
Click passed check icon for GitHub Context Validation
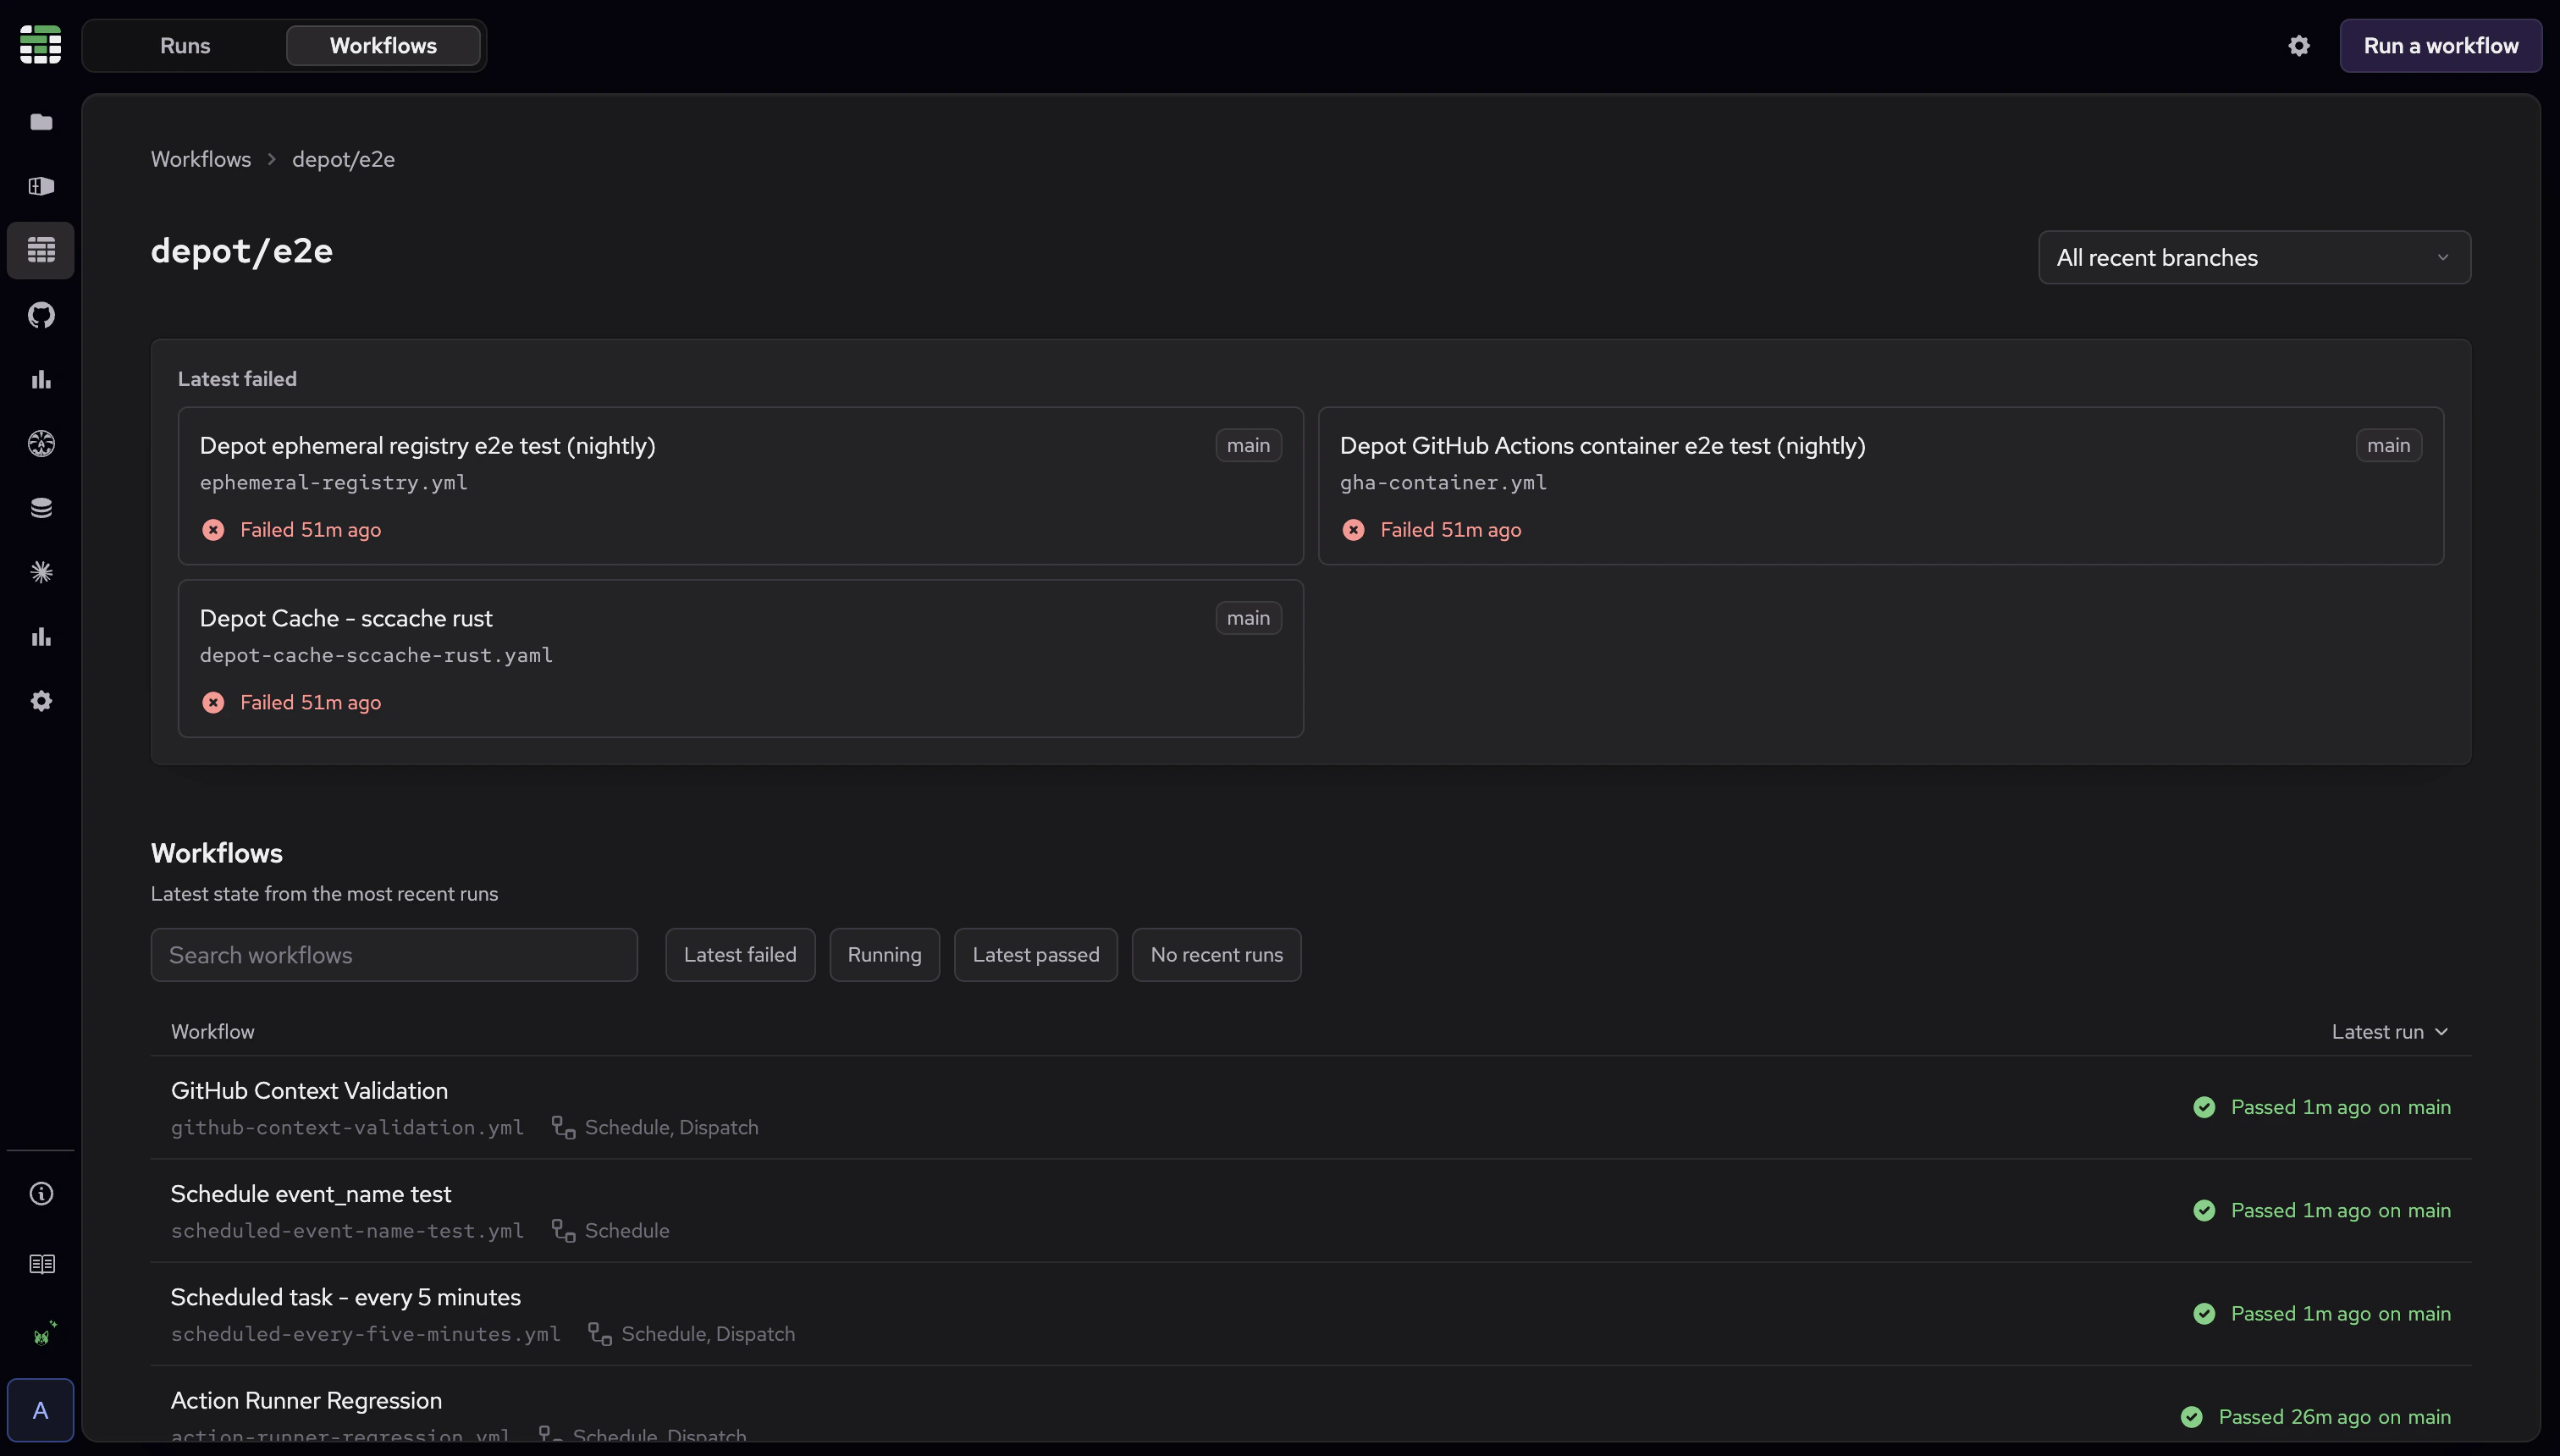point(2204,1107)
